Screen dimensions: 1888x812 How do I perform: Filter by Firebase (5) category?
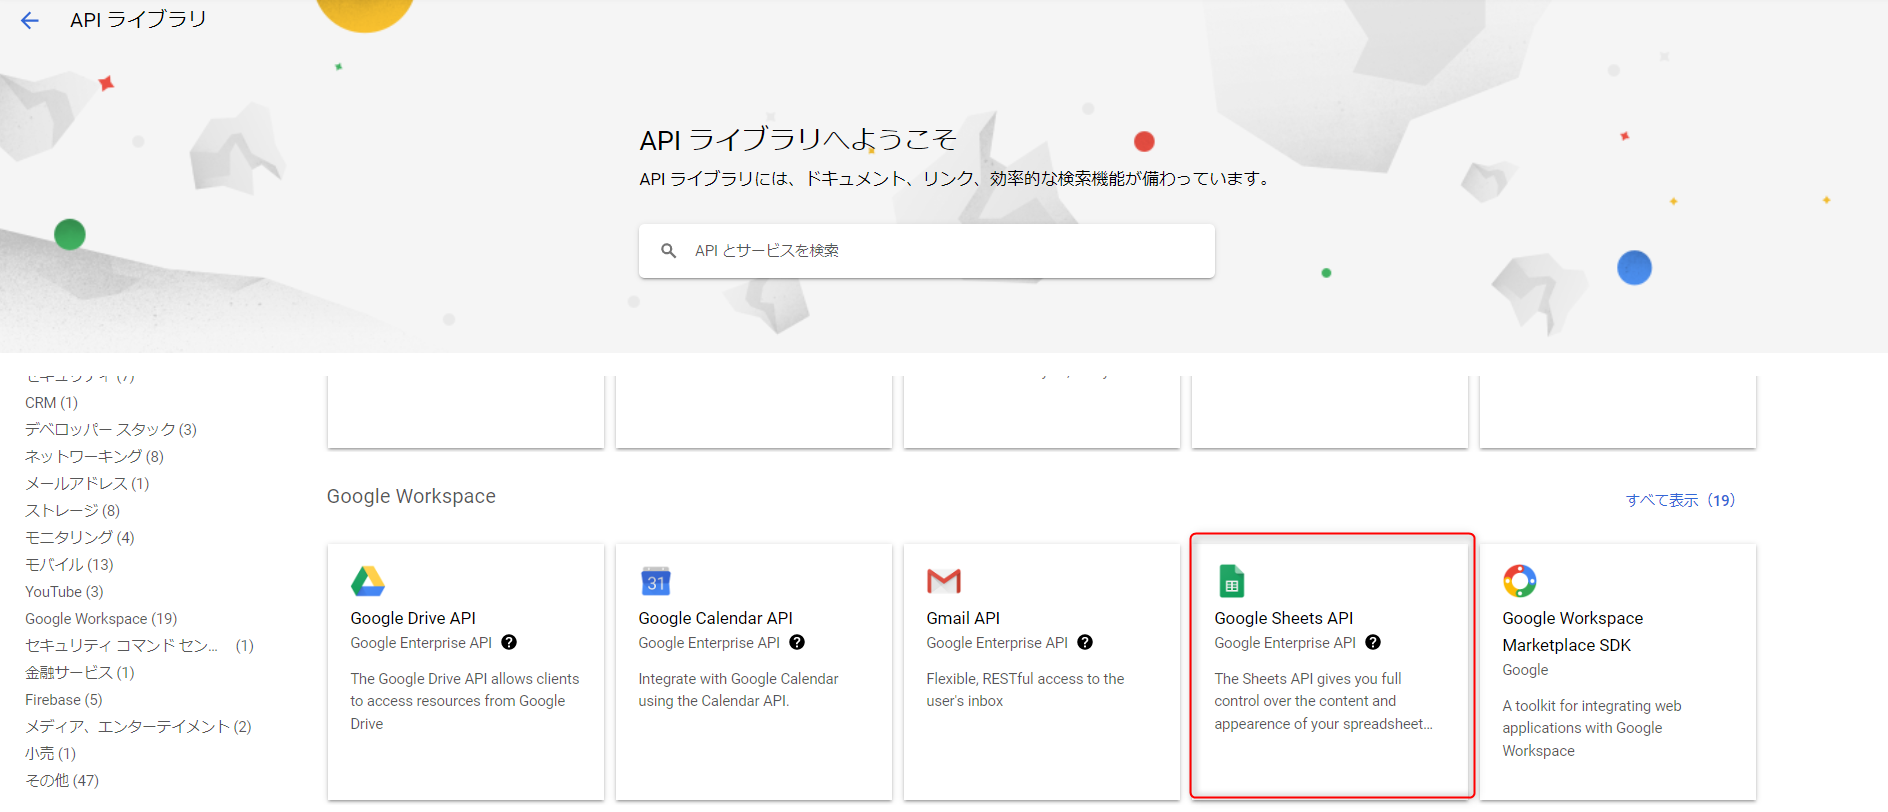[x=64, y=700]
